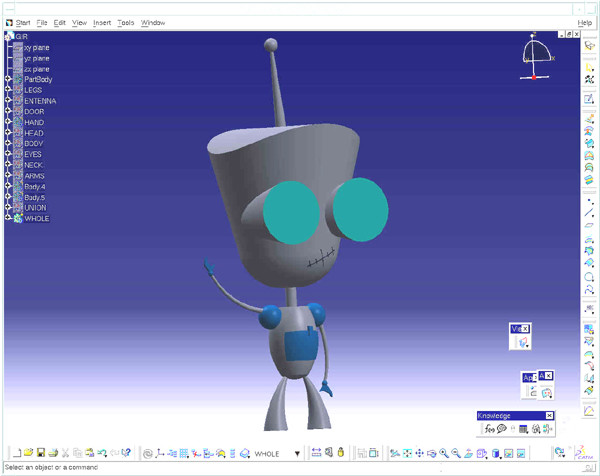The width and height of the screenshot is (600, 476).
Task: Select the Line tool in right toolbar
Action: 590,213
